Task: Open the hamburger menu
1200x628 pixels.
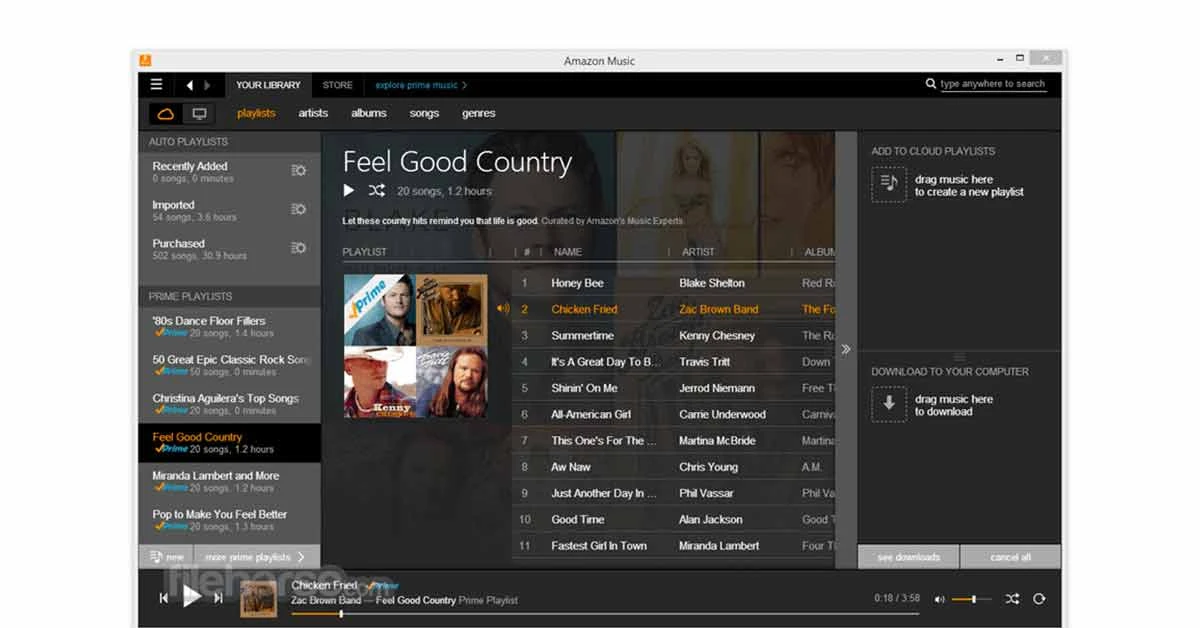Action: [x=156, y=84]
